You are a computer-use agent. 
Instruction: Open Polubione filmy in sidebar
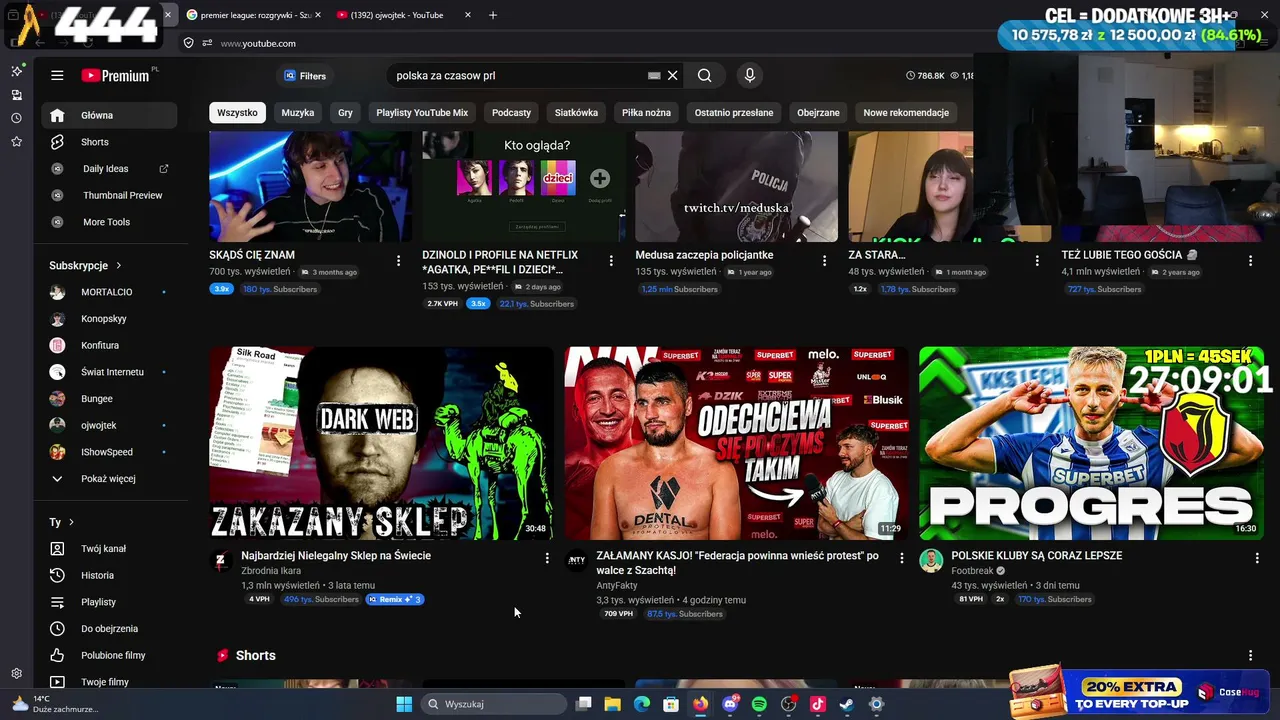[109, 656]
